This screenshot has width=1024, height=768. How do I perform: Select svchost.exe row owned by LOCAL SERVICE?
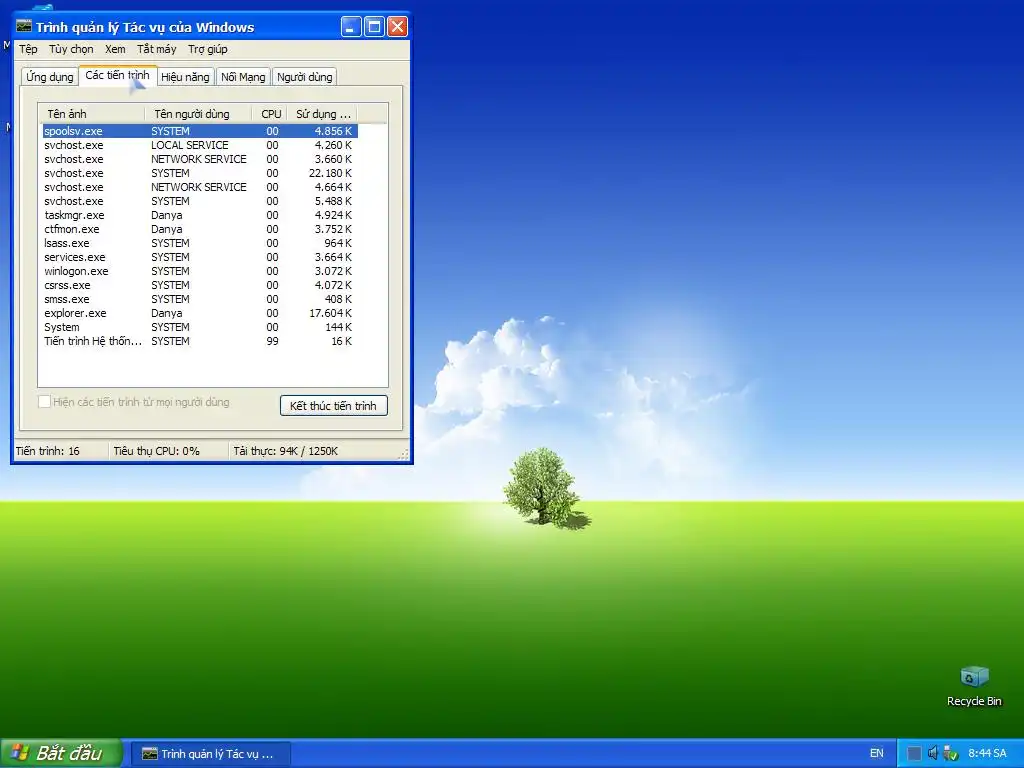click(x=199, y=145)
